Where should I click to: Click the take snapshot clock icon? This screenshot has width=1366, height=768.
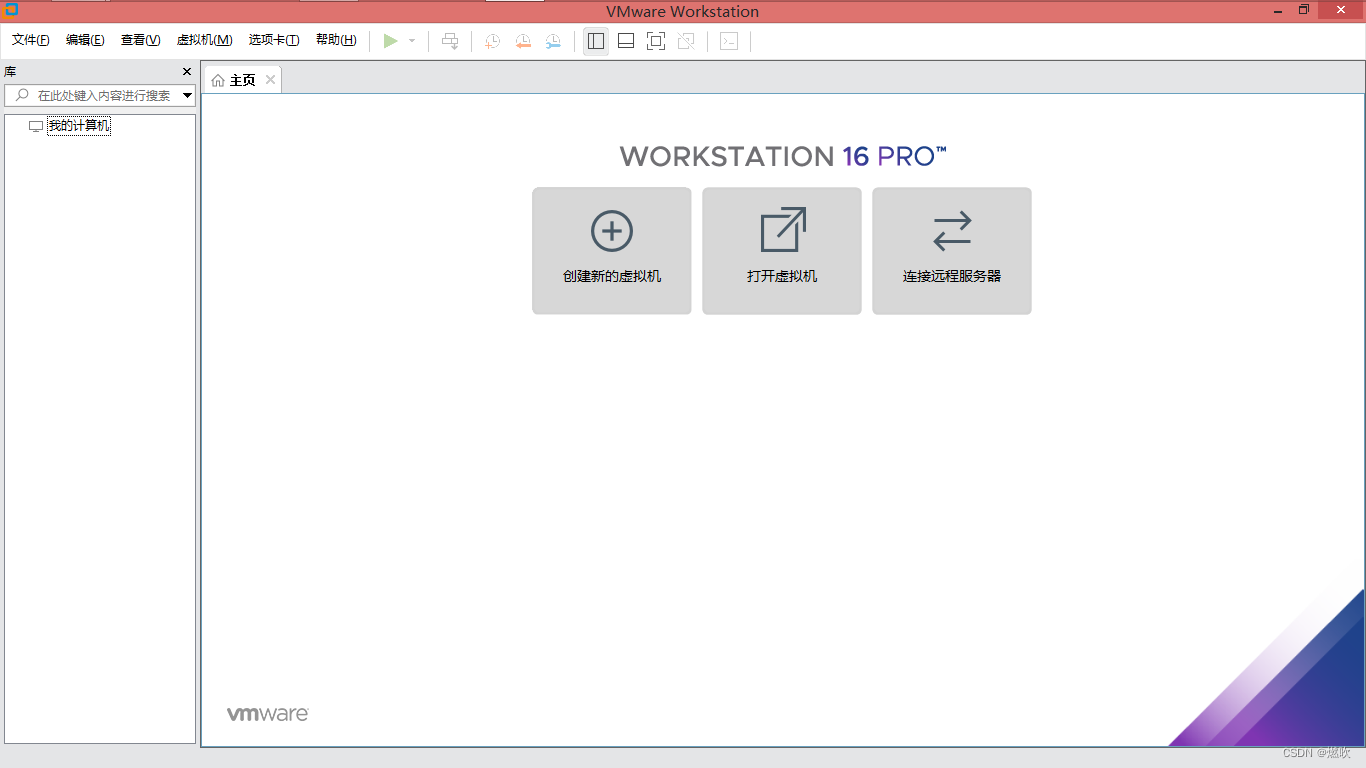(x=492, y=41)
